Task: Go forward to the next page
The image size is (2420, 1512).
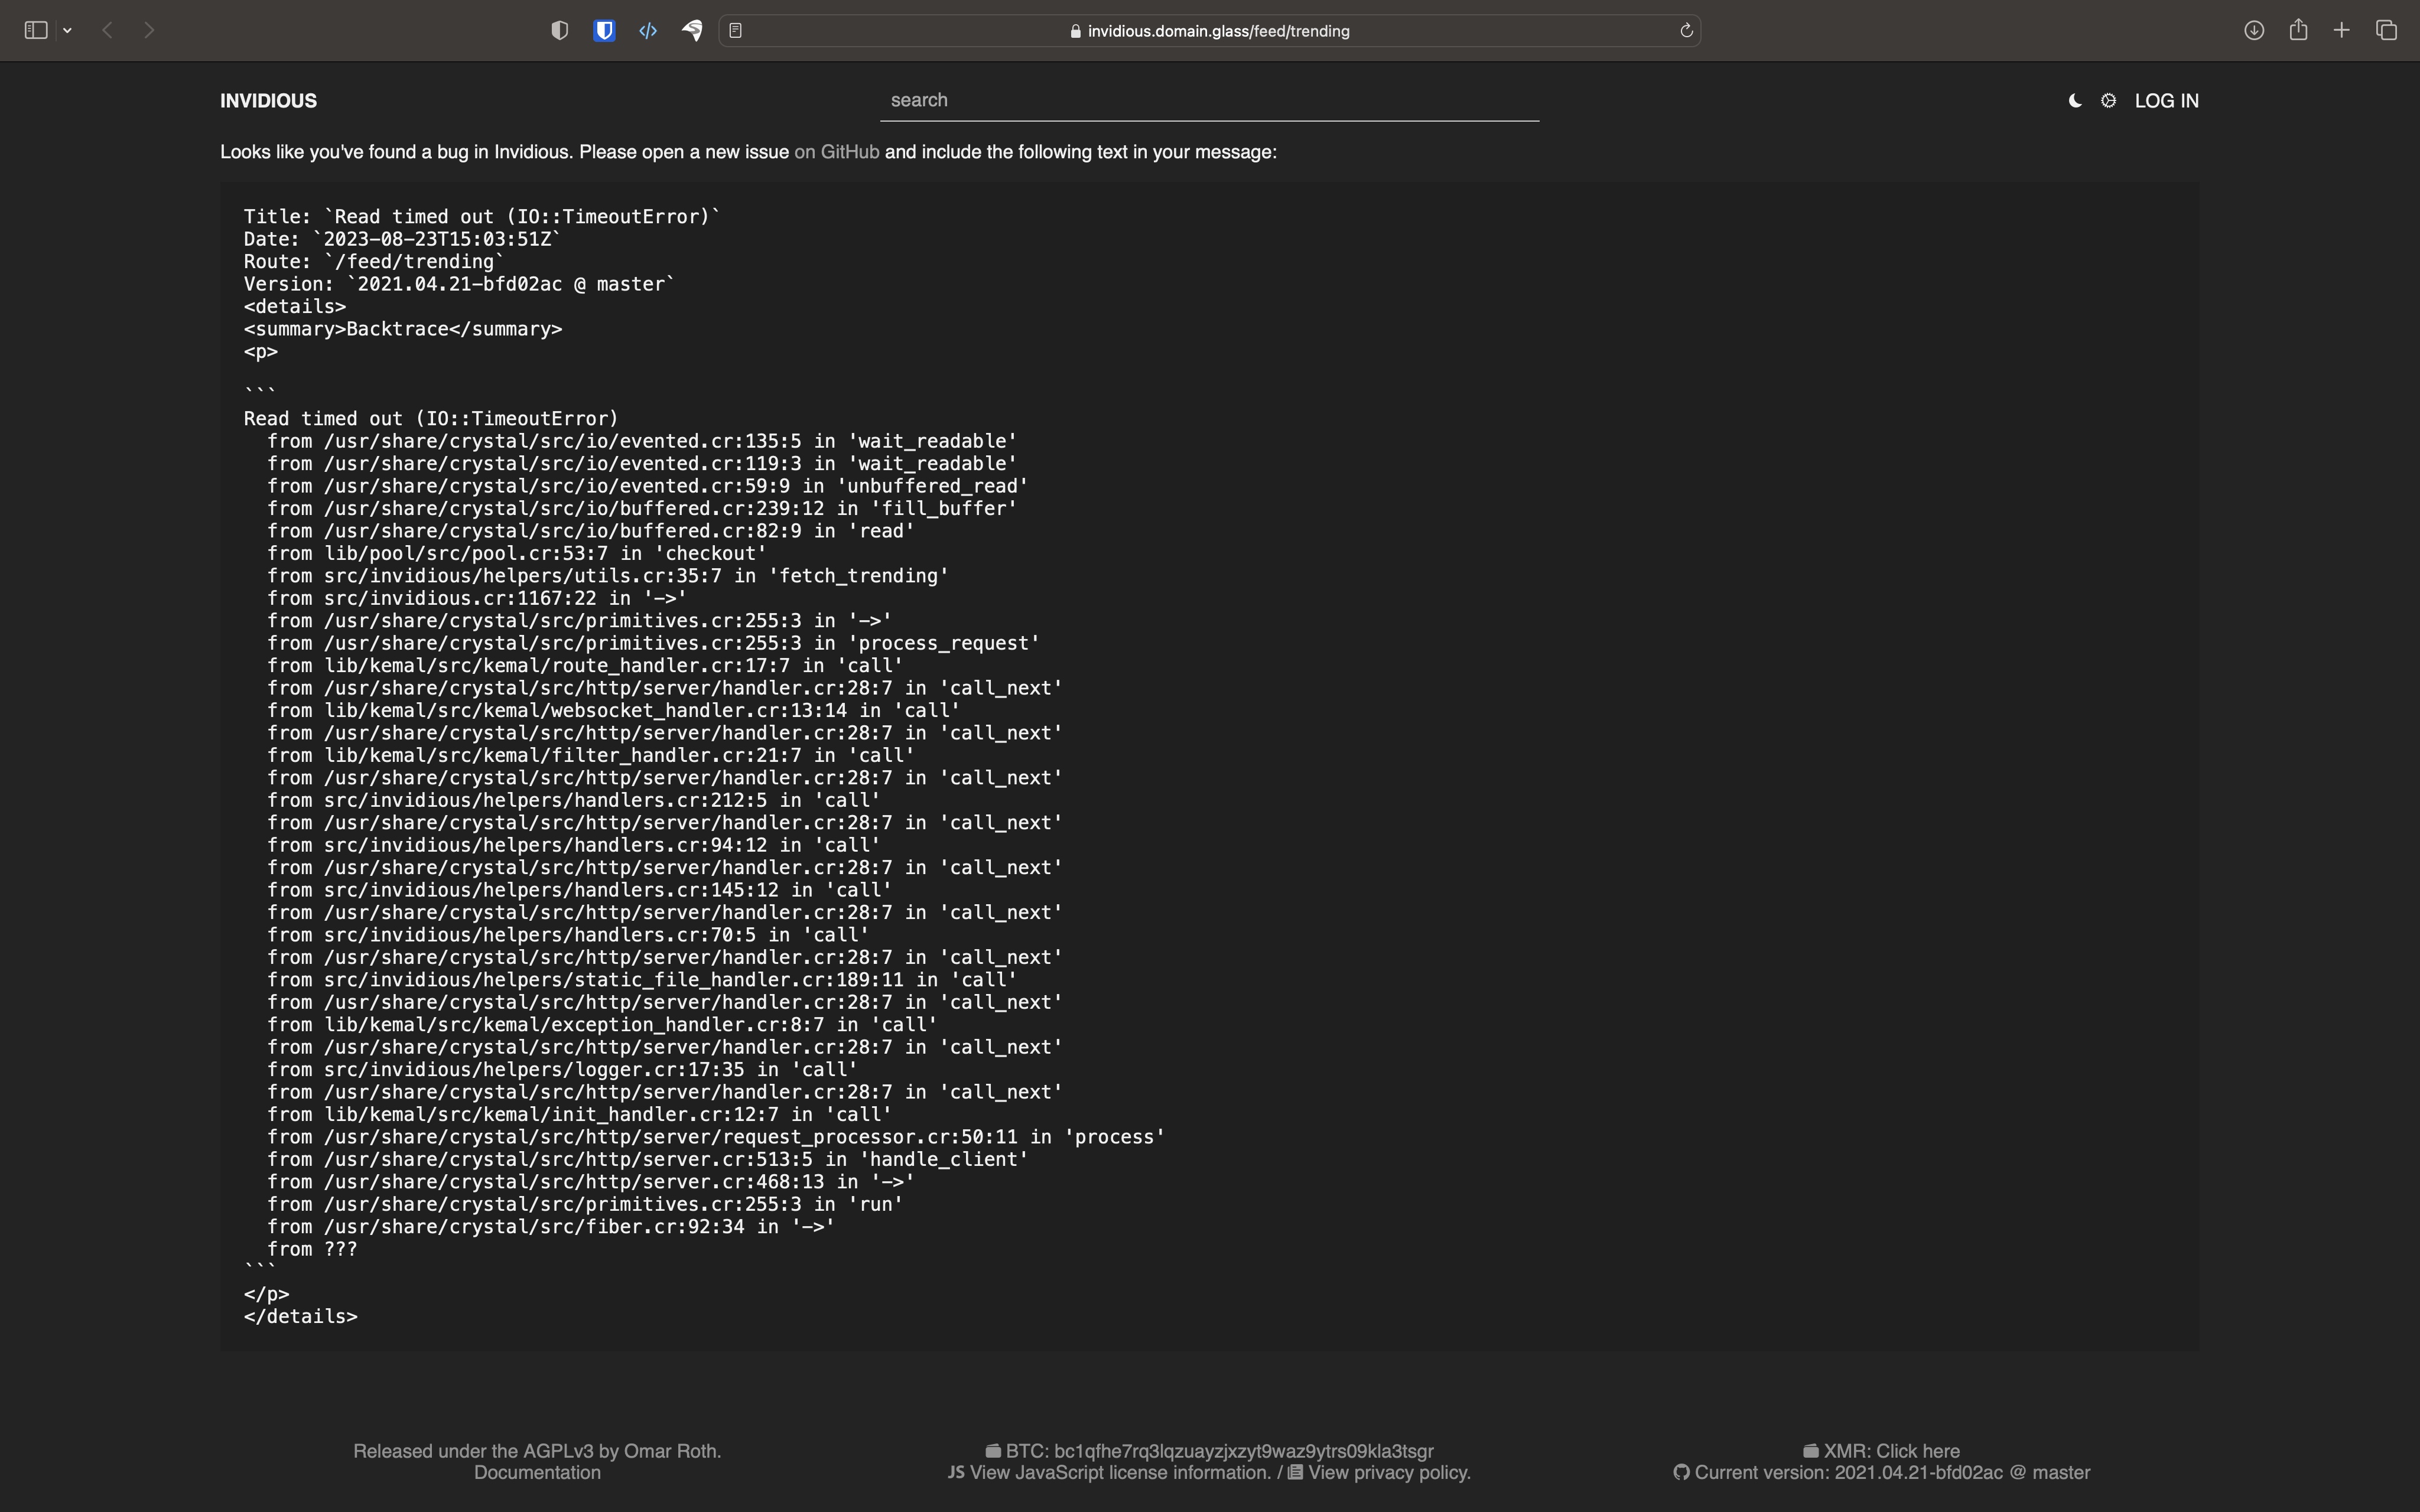Action: [149, 30]
